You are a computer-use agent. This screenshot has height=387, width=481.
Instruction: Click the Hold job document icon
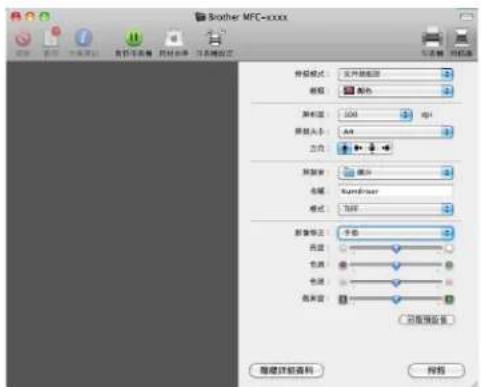click(x=52, y=38)
